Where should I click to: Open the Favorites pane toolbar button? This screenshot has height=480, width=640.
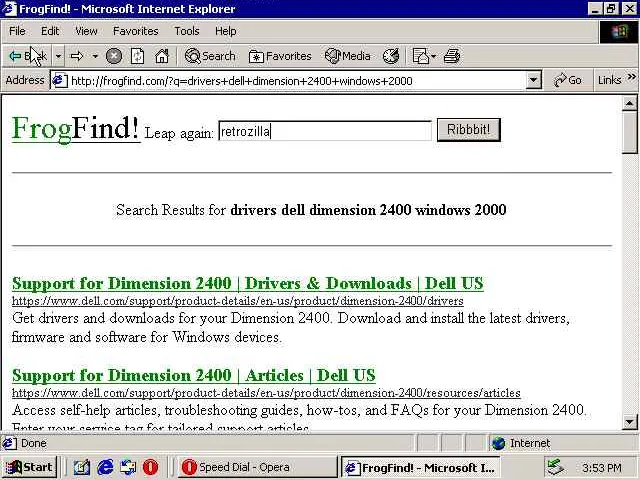pos(280,56)
